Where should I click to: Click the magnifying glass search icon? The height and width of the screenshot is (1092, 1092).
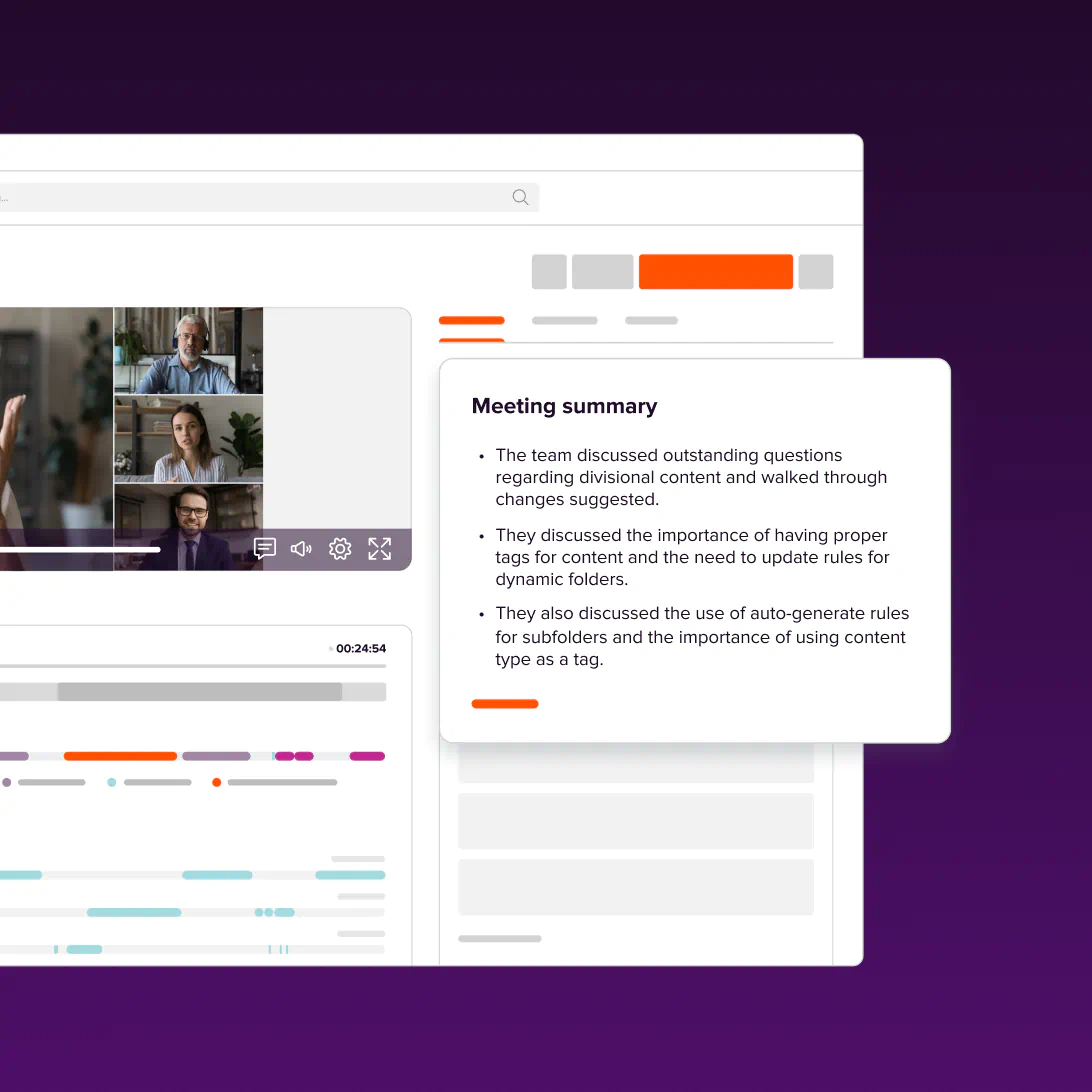click(x=520, y=196)
